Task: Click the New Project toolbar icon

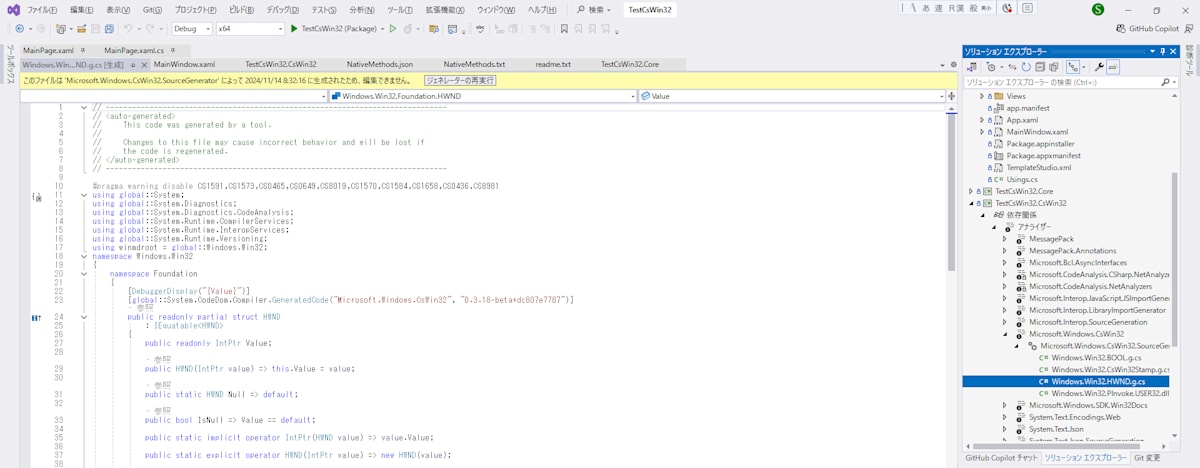Action: [62, 29]
